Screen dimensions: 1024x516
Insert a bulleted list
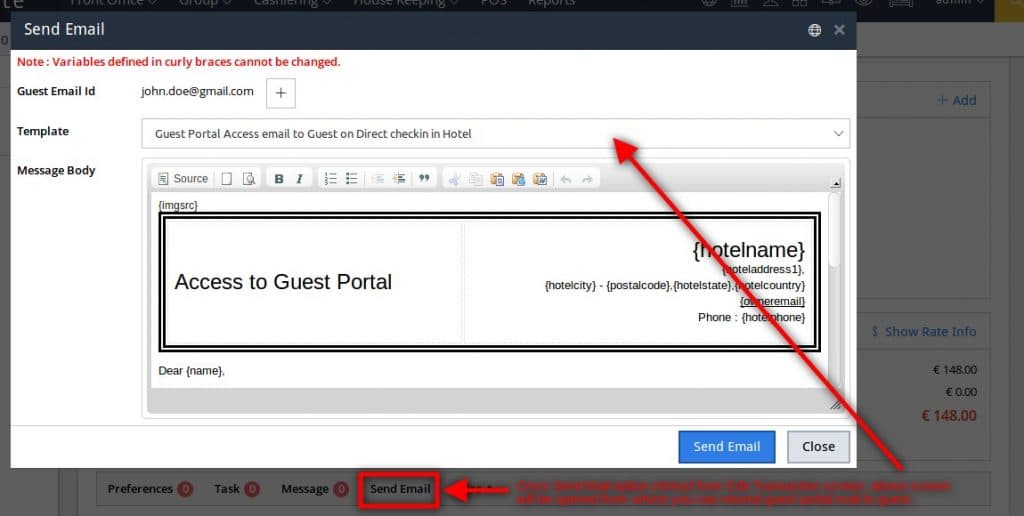point(351,179)
